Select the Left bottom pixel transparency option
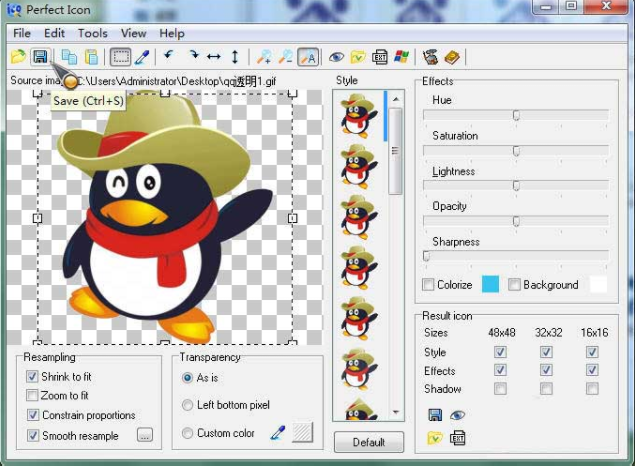Viewport: 635px width, 467px height. [x=187, y=405]
